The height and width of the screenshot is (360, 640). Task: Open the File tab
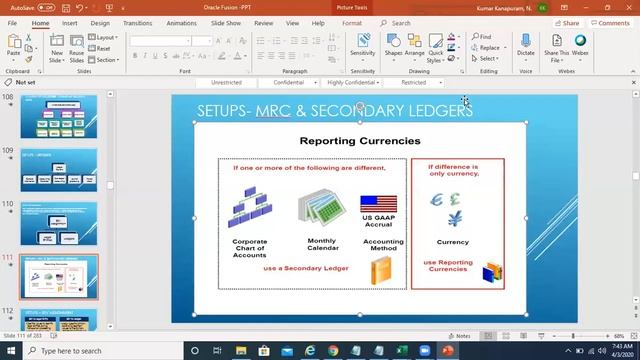(x=12, y=23)
